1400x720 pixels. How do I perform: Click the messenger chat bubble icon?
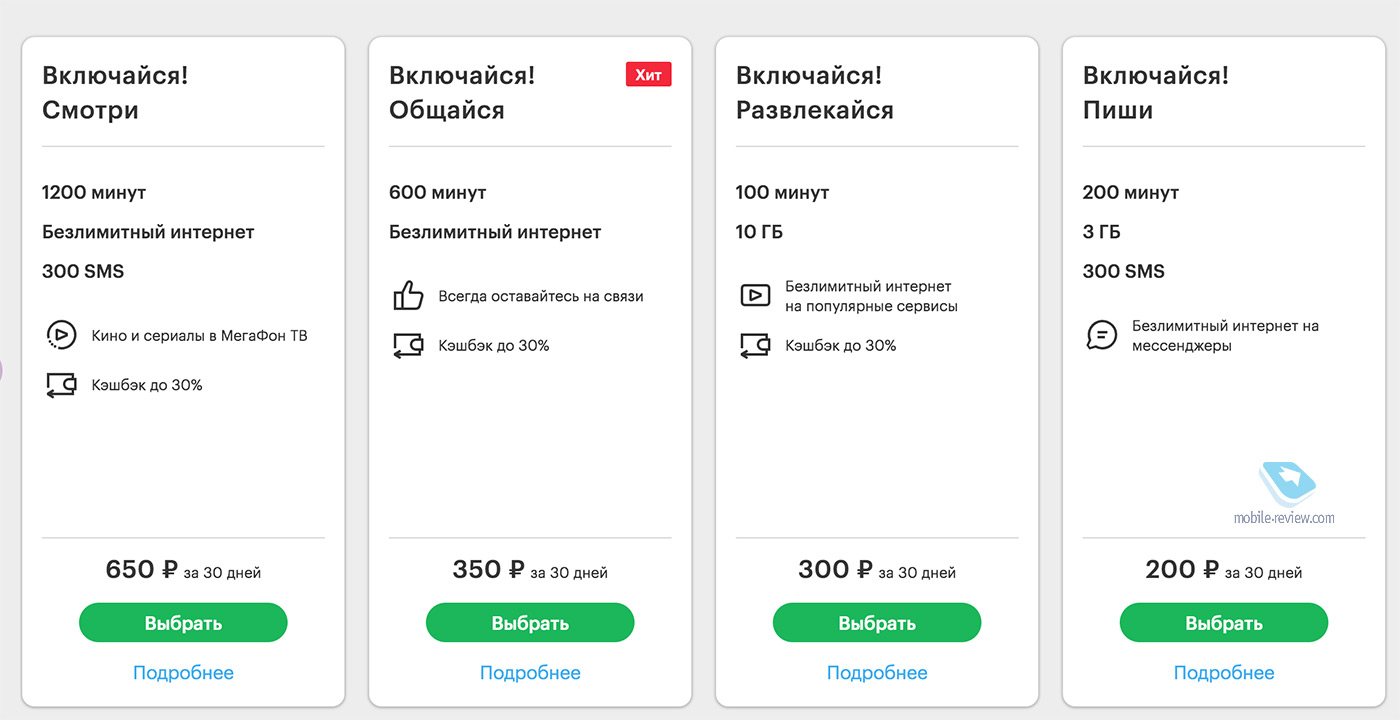coord(1101,335)
